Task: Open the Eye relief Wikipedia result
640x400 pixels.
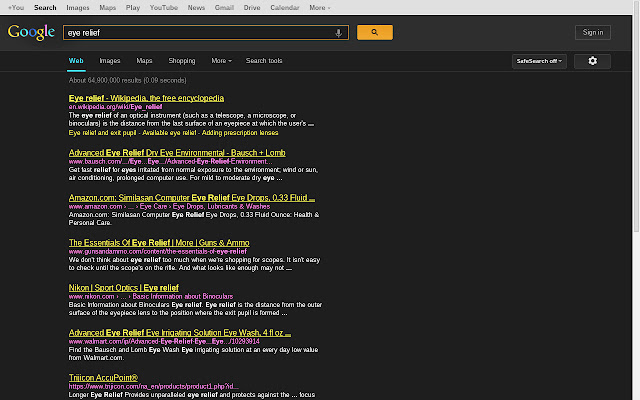Action: click(x=146, y=98)
